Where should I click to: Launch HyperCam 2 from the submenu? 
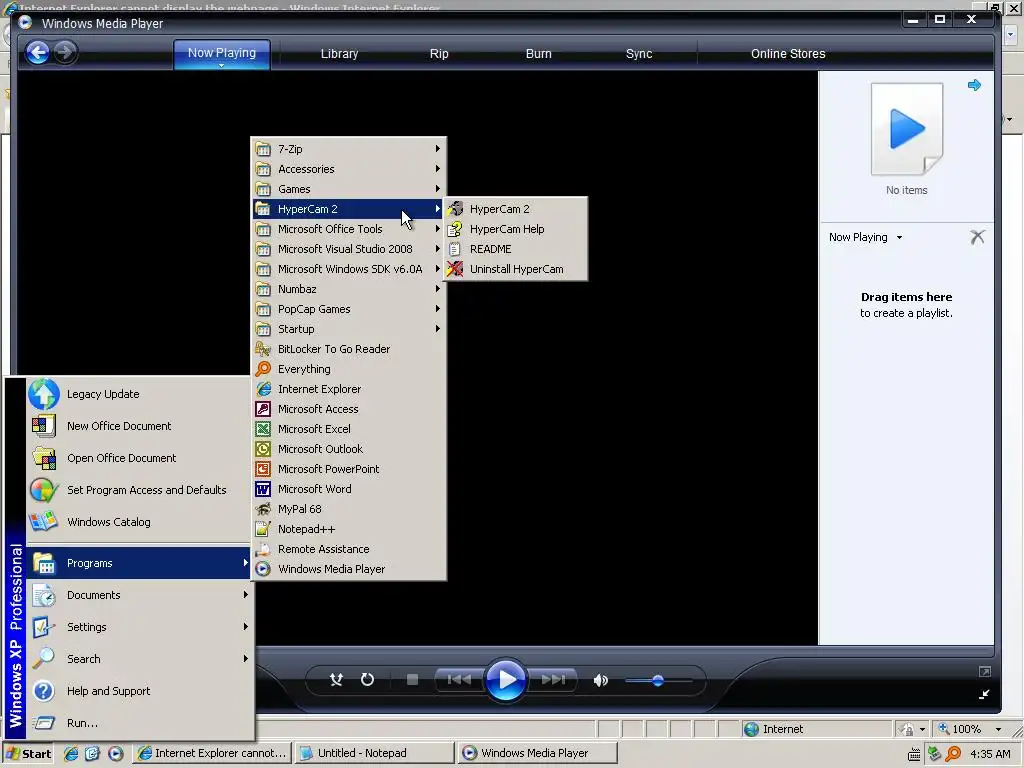(x=516, y=209)
